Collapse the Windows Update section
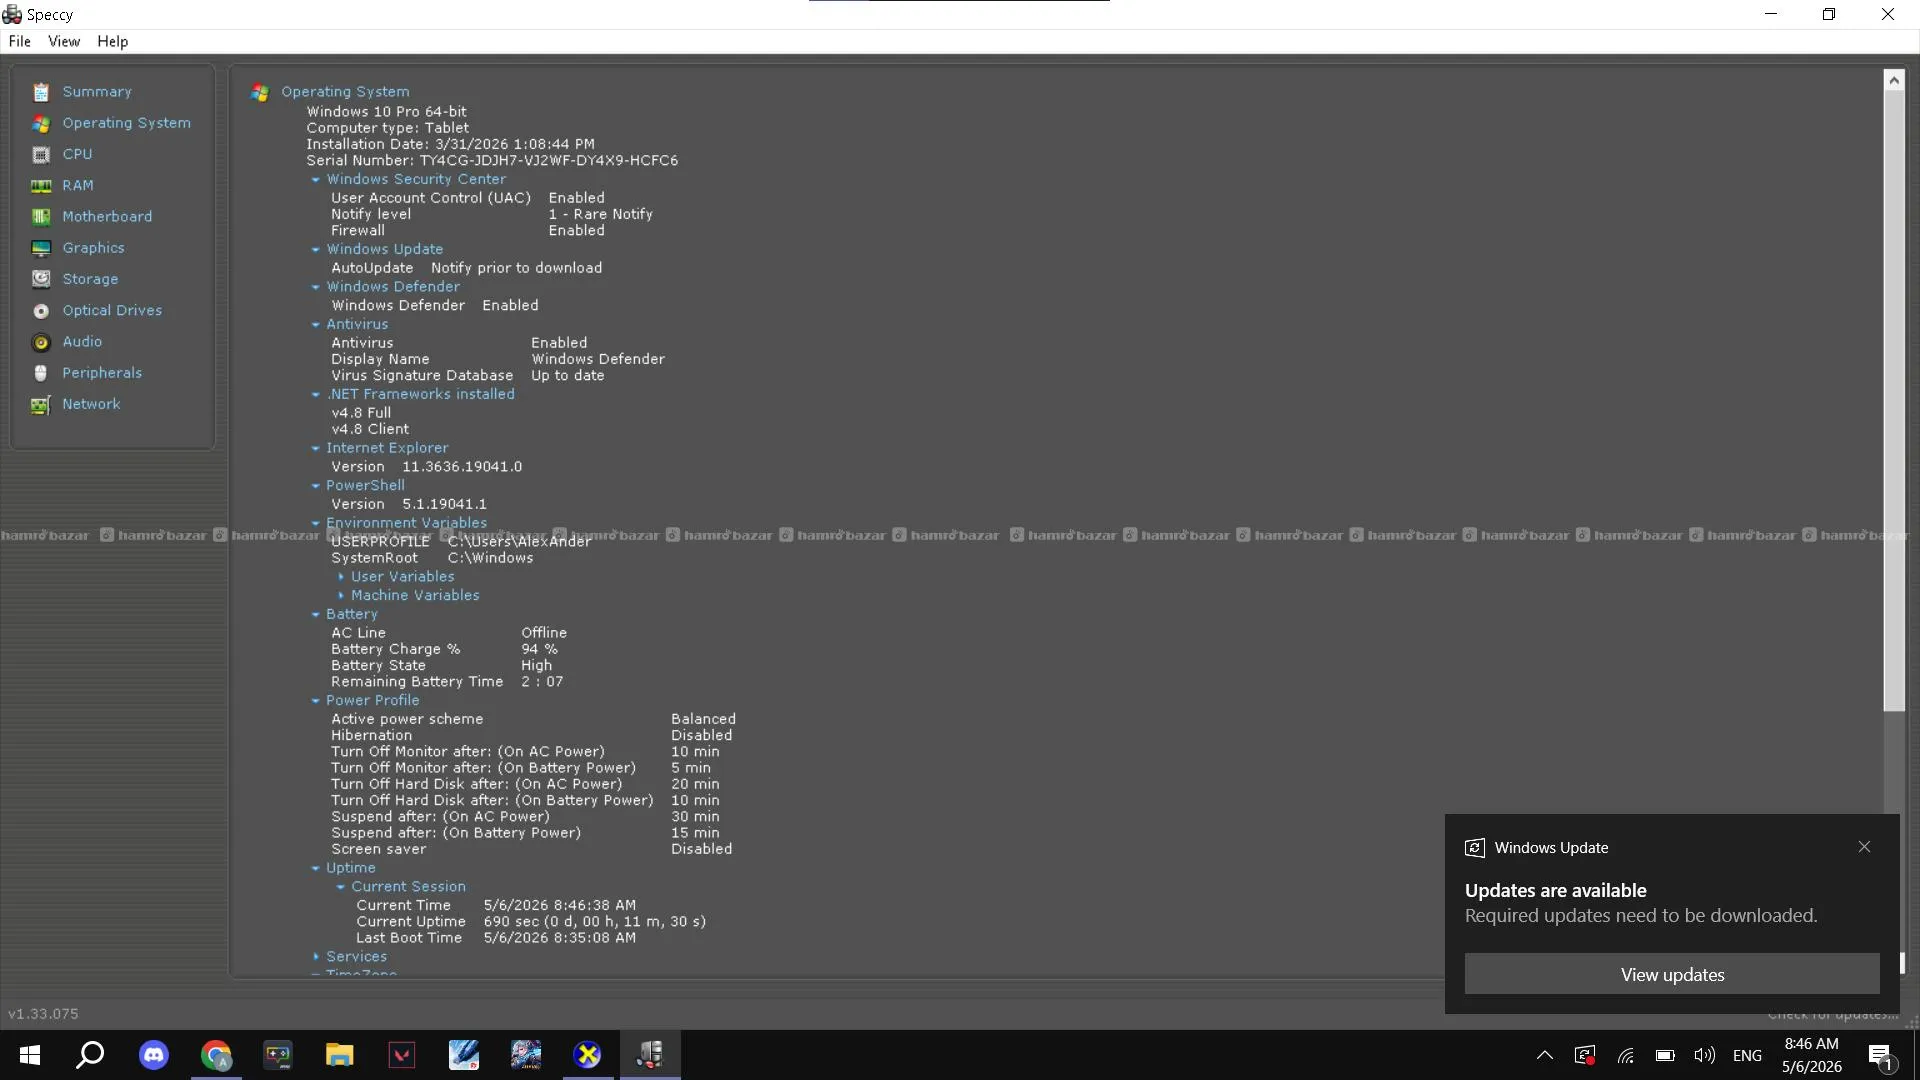 click(x=316, y=250)
